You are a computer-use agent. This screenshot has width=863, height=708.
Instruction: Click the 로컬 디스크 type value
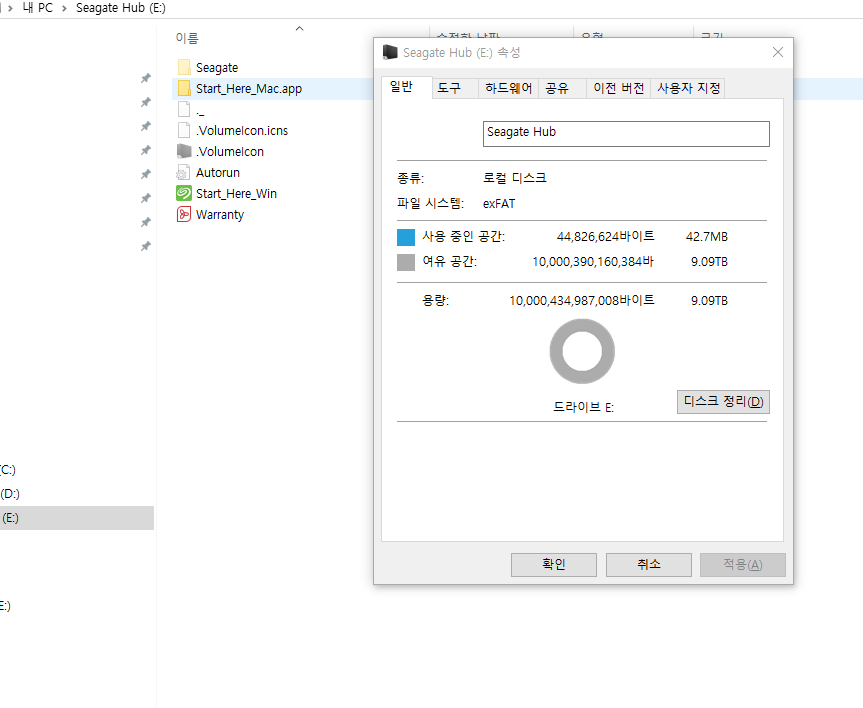[515, 178]
